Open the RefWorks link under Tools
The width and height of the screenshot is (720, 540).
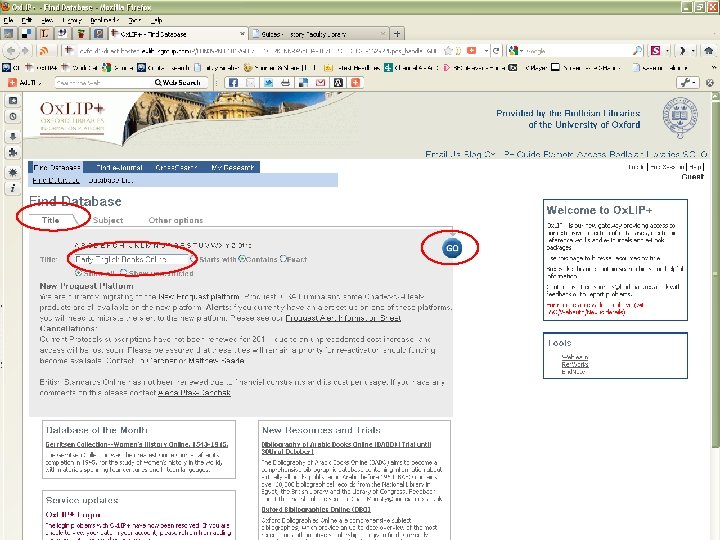click(x=575, y=364)
